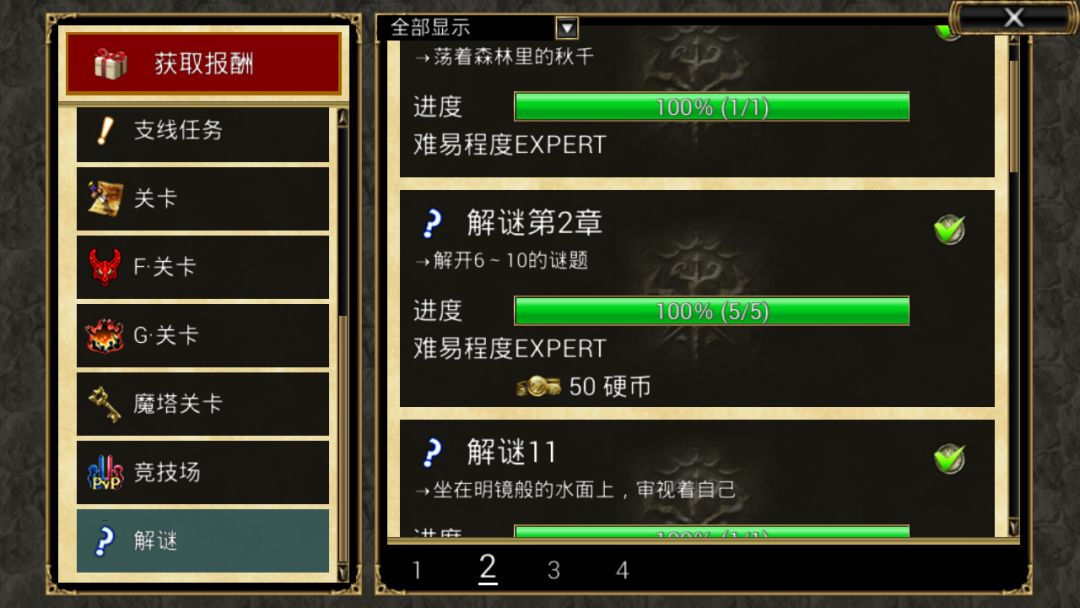Image resolution: width=1080 pixels, height=608 pixels.
Task: Click the flaming monster G·关卡 icon
Action: click(105, 335)
